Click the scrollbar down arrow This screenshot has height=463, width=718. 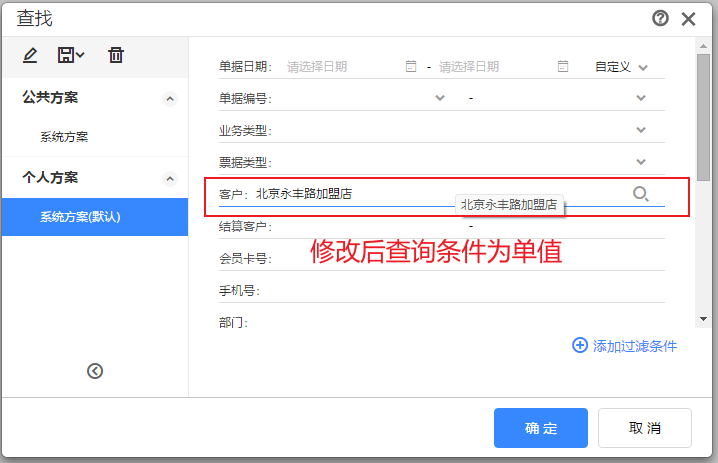[x=703, y=319]
